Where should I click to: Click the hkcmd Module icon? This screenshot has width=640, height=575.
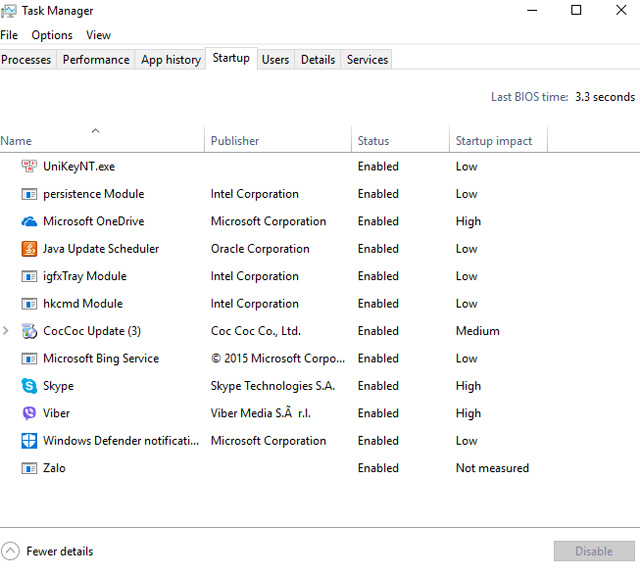tap(29, 304)
